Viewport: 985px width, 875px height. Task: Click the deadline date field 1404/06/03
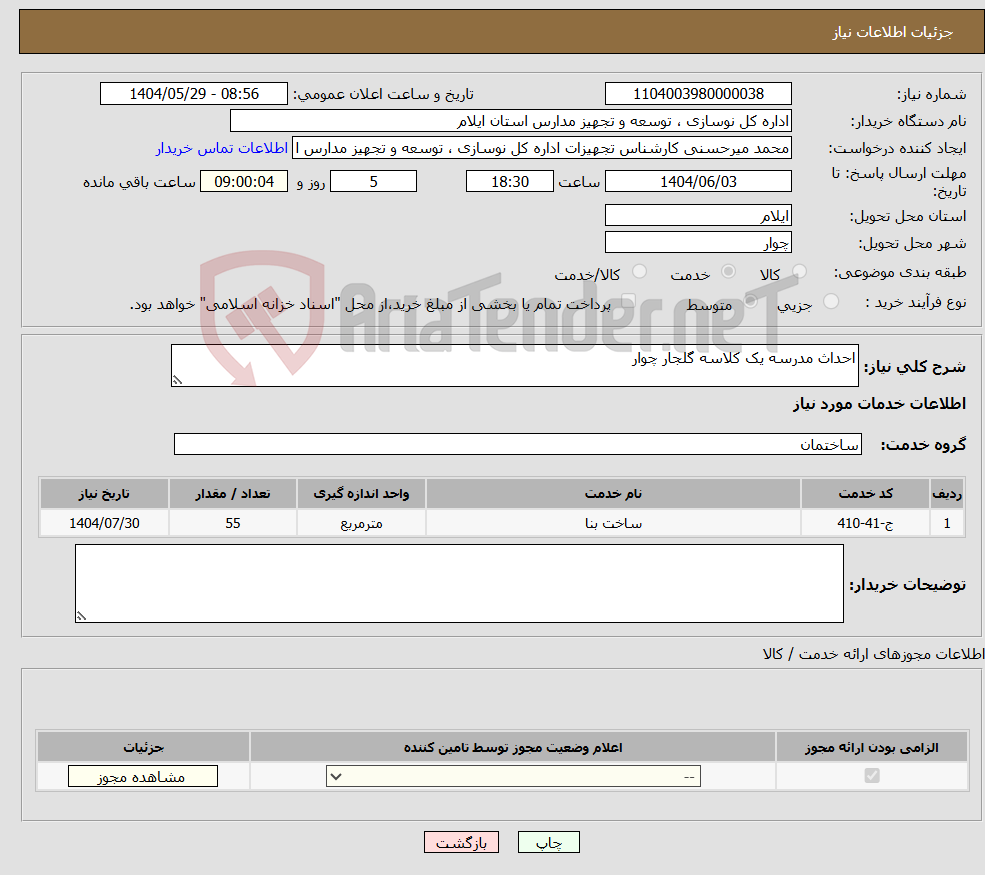point(698,182)
